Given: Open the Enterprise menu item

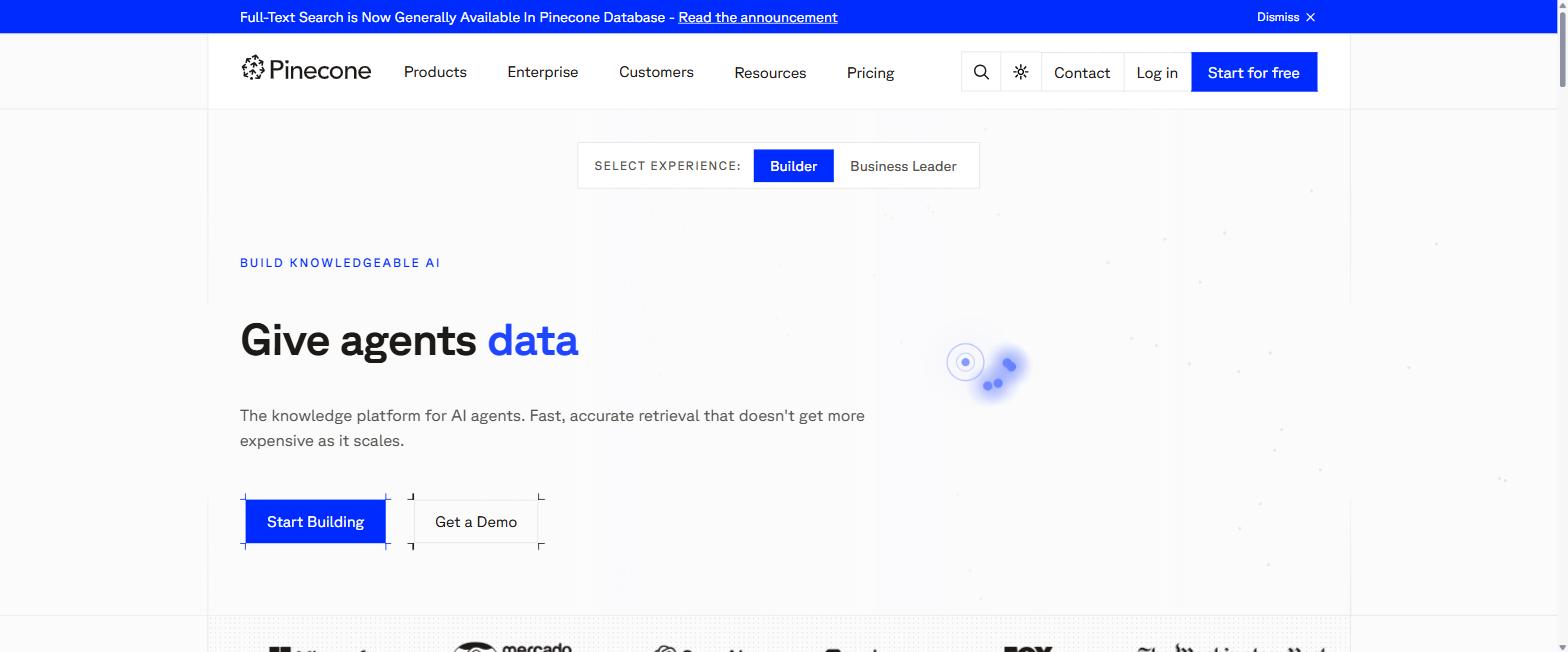Looking at the screenshot, I should [543, 72].
